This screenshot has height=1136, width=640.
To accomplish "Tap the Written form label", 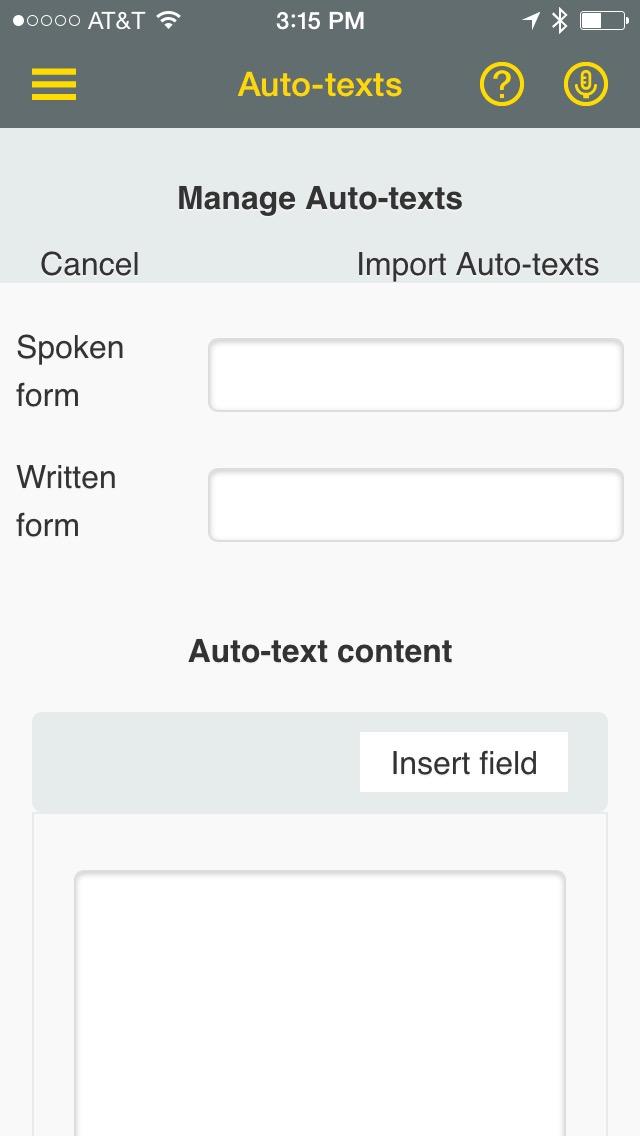I will pos(66,501).
